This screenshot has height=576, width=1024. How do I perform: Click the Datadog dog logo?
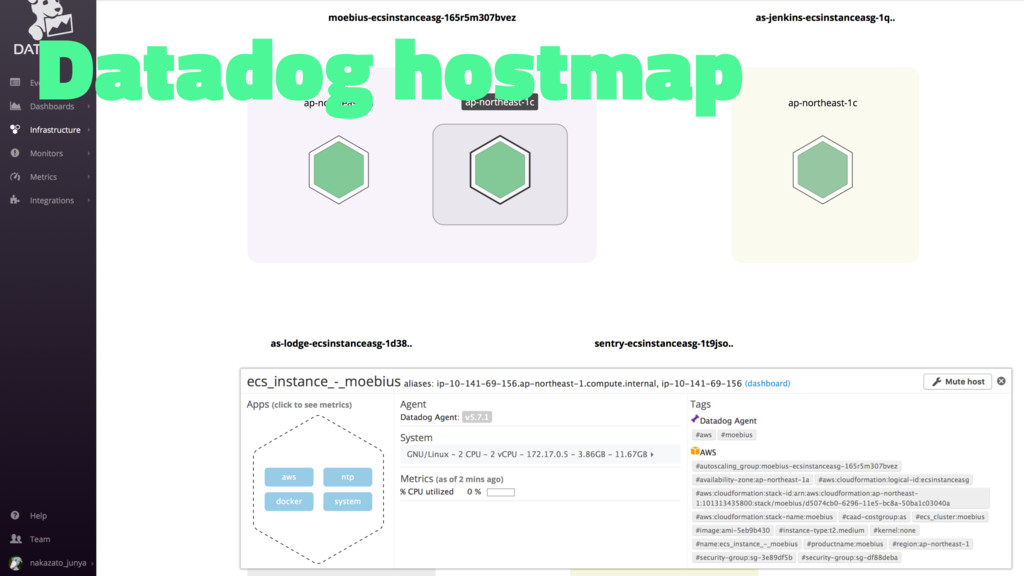pos(49,20)
